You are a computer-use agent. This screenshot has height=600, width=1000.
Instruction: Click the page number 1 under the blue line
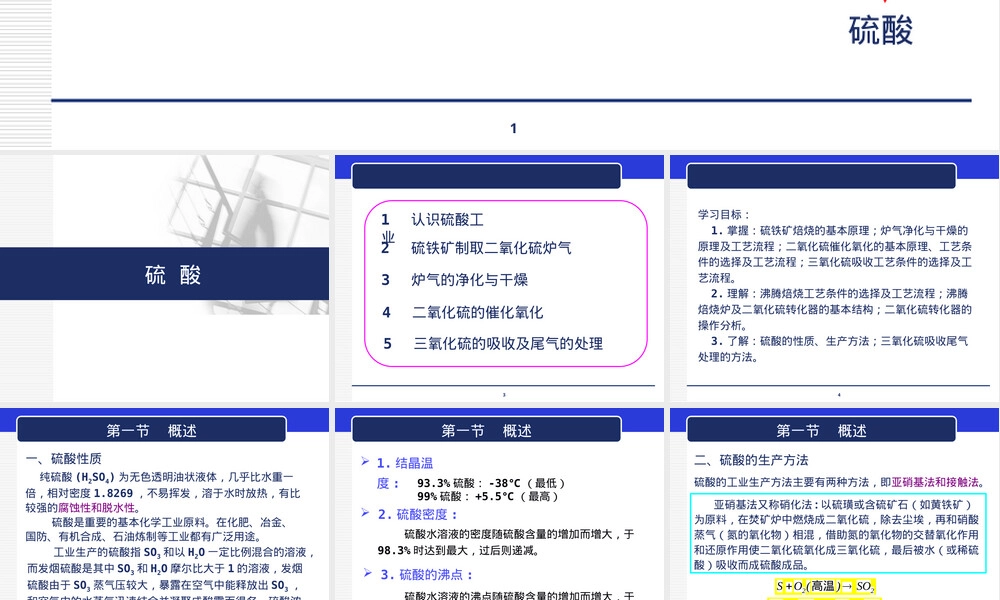(513, 128)
